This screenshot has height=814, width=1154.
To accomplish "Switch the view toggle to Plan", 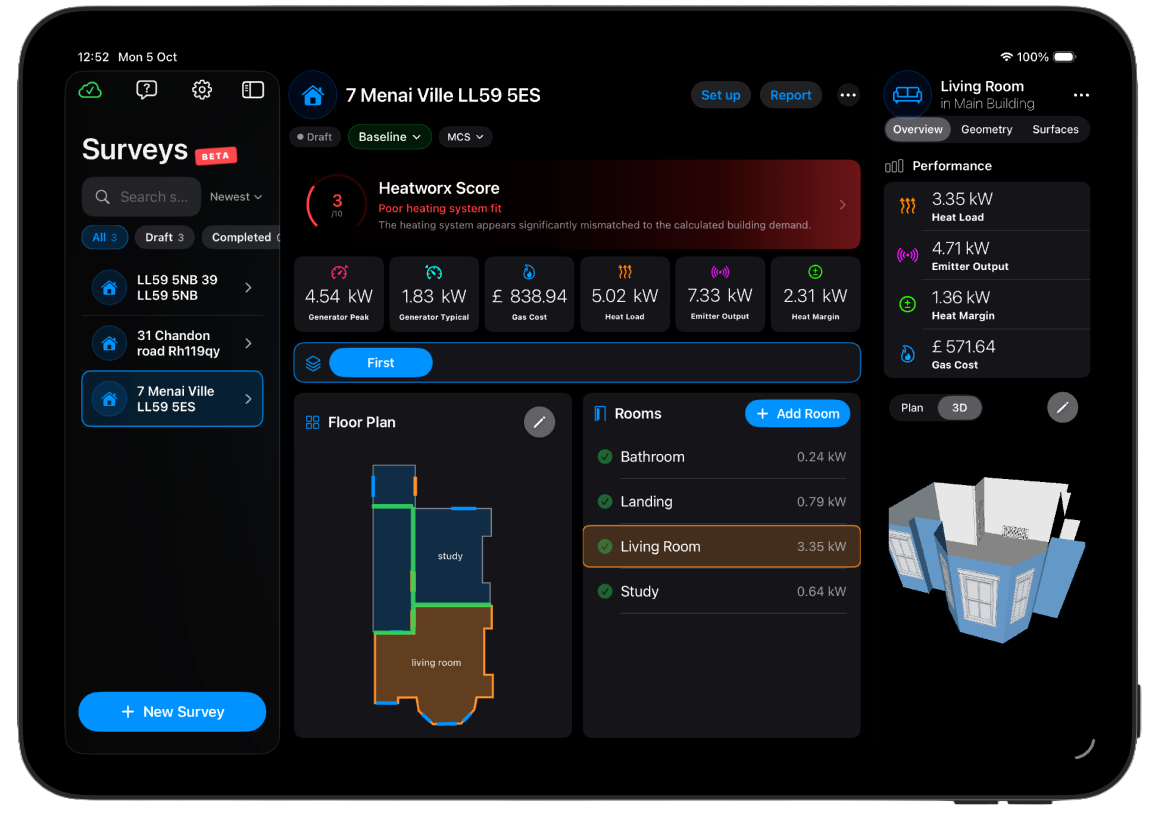I will (912, 408).
